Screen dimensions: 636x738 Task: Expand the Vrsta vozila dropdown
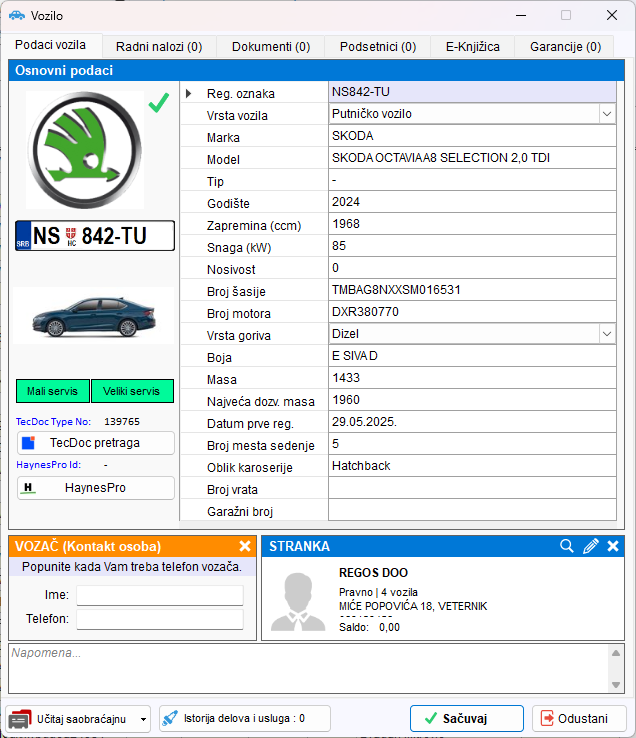click(607, 114)
